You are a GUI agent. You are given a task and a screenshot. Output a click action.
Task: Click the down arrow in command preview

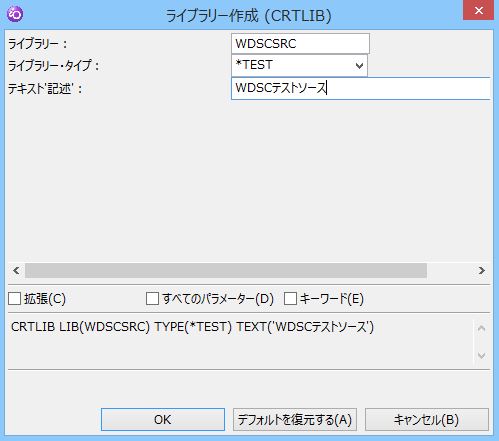click(x=481, y=355)
